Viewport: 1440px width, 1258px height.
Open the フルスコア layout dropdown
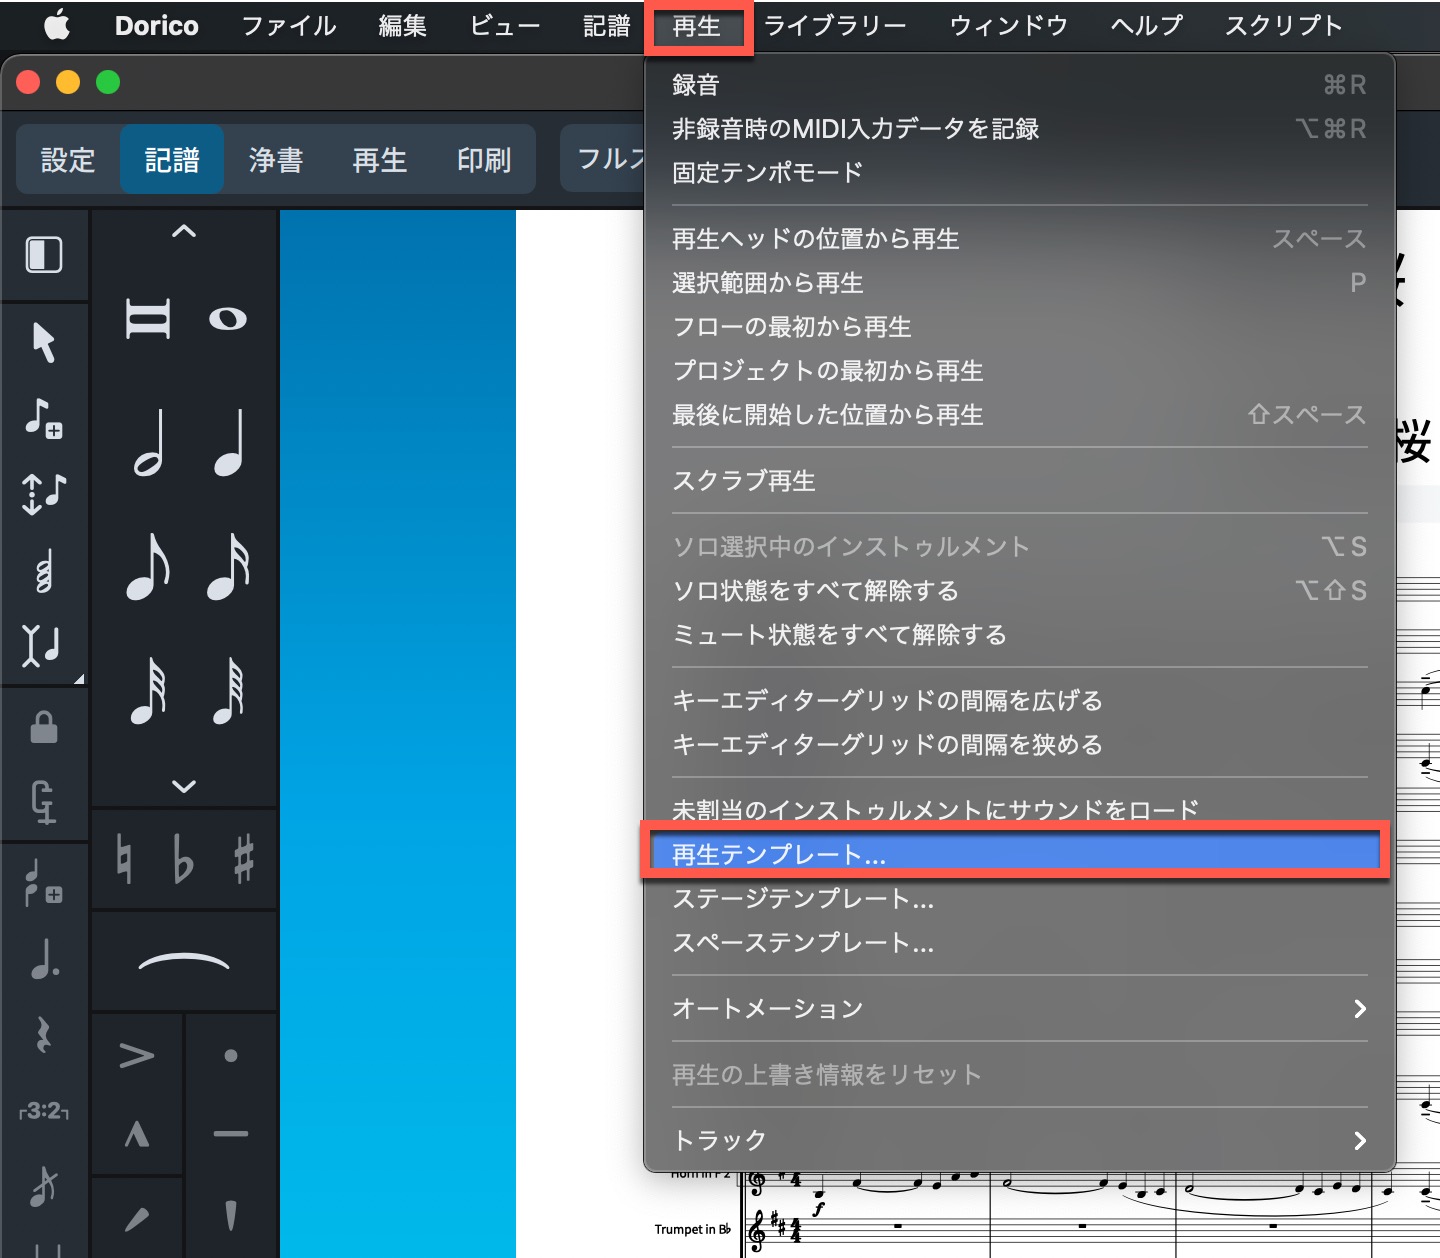(602, 159)
